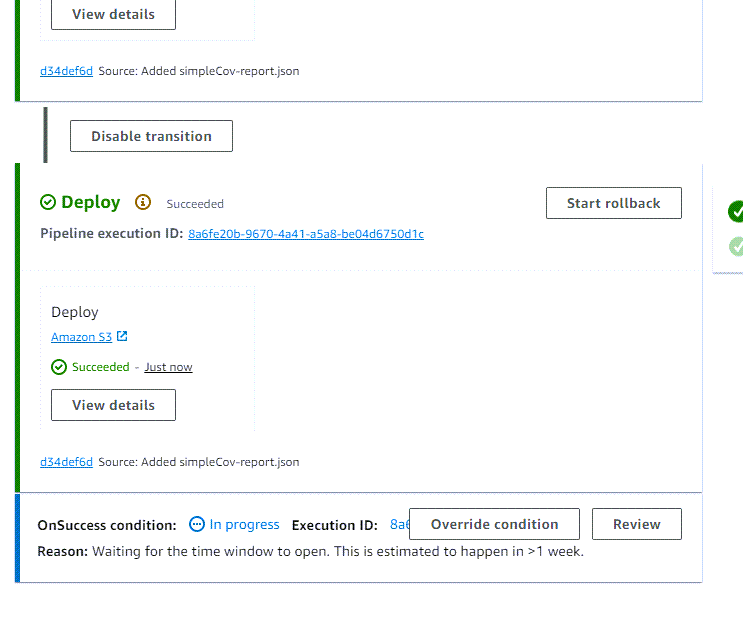Viewport: 743px width, 620px height.
Task: Click the faded green check on right panel
Action: point(736,245)
